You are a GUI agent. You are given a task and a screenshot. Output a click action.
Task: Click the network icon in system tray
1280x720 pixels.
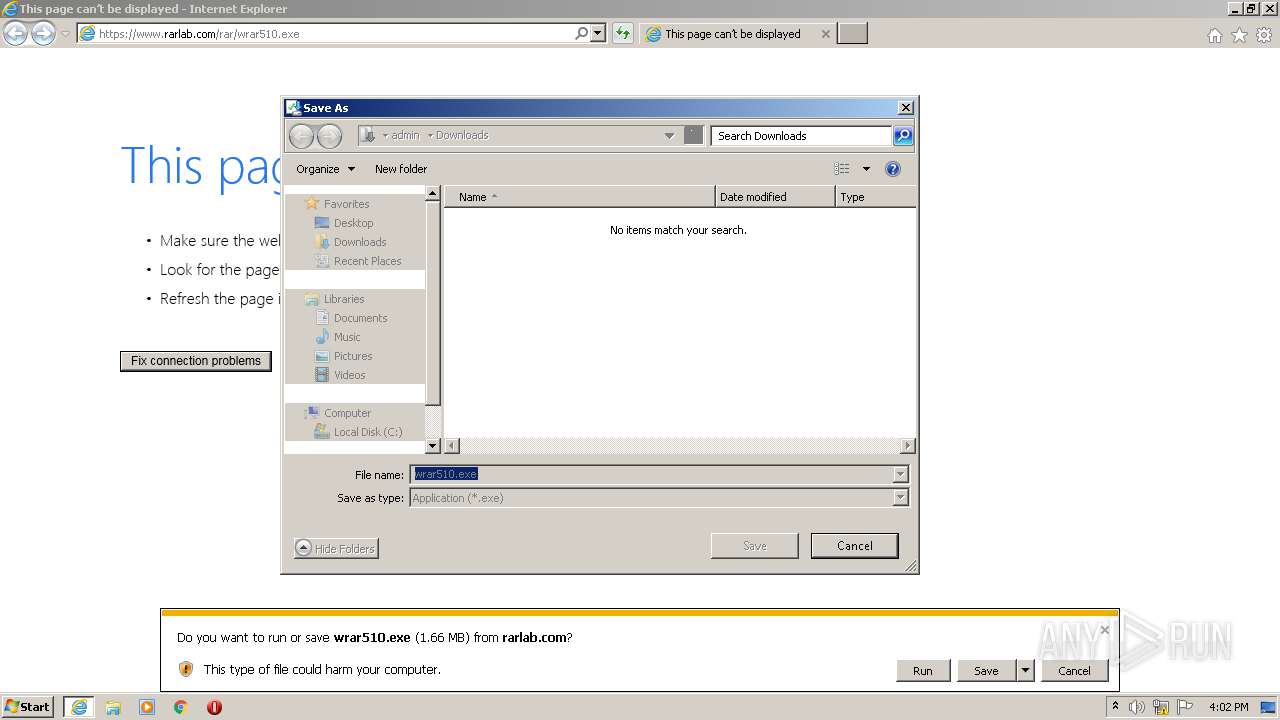coord(1161,707)
